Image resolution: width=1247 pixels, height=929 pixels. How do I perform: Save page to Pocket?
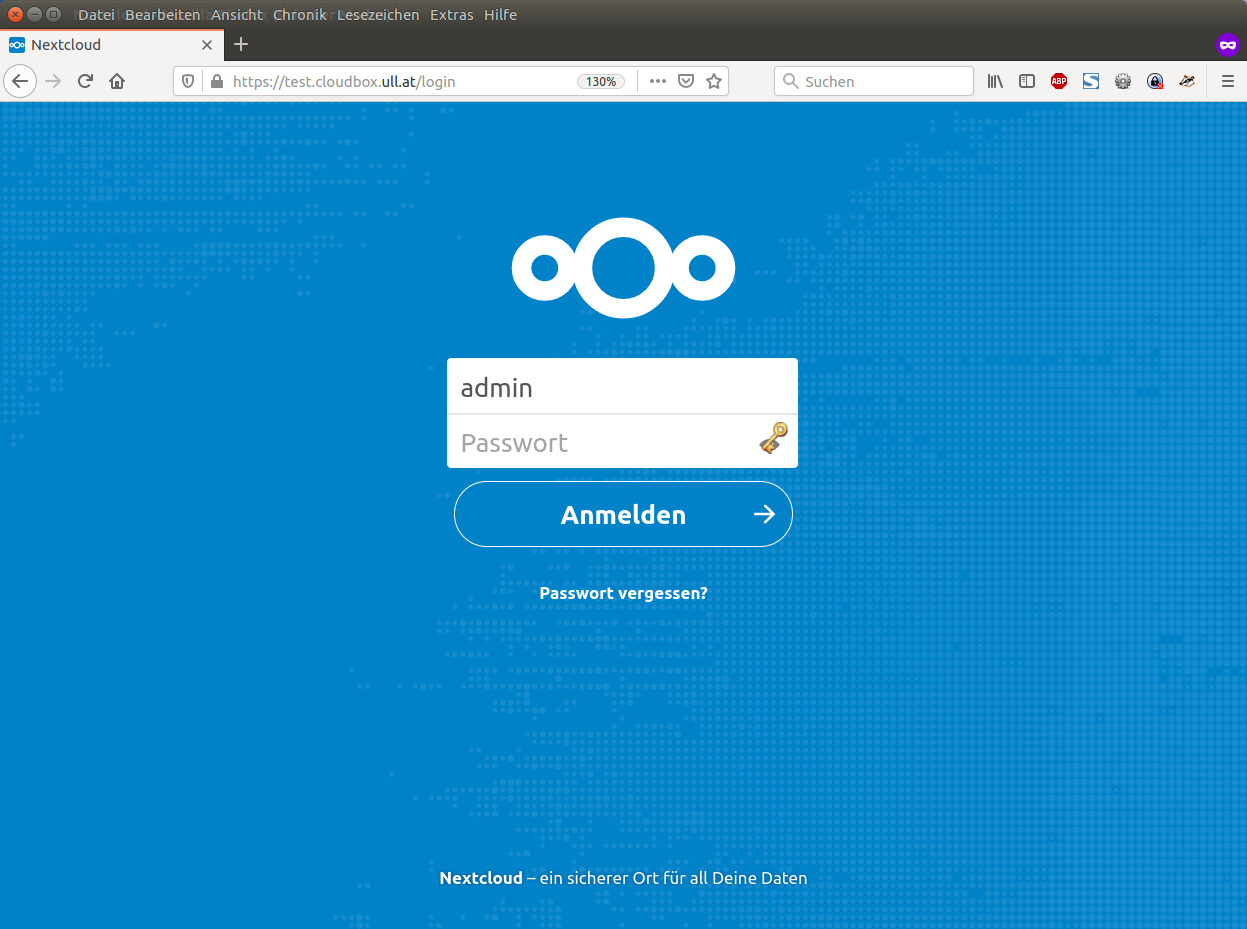[686, 82]
